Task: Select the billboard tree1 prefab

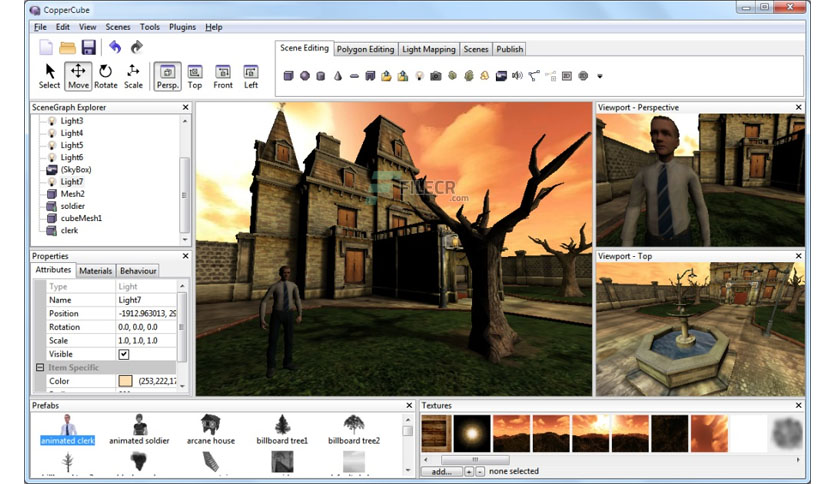Action: coord(282,430)
